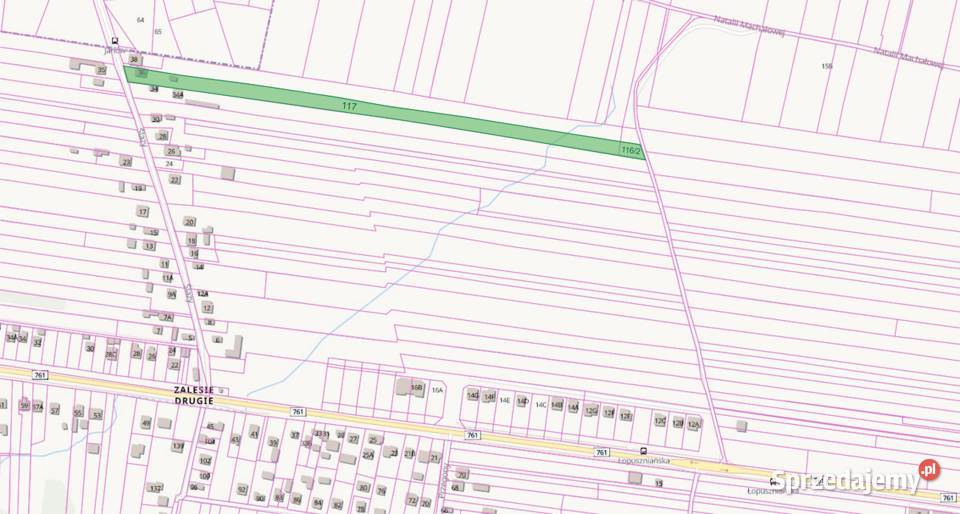Click parcel number 158 at top right
The height and width of the screenshot is (514, 960).
coord(827,66)
